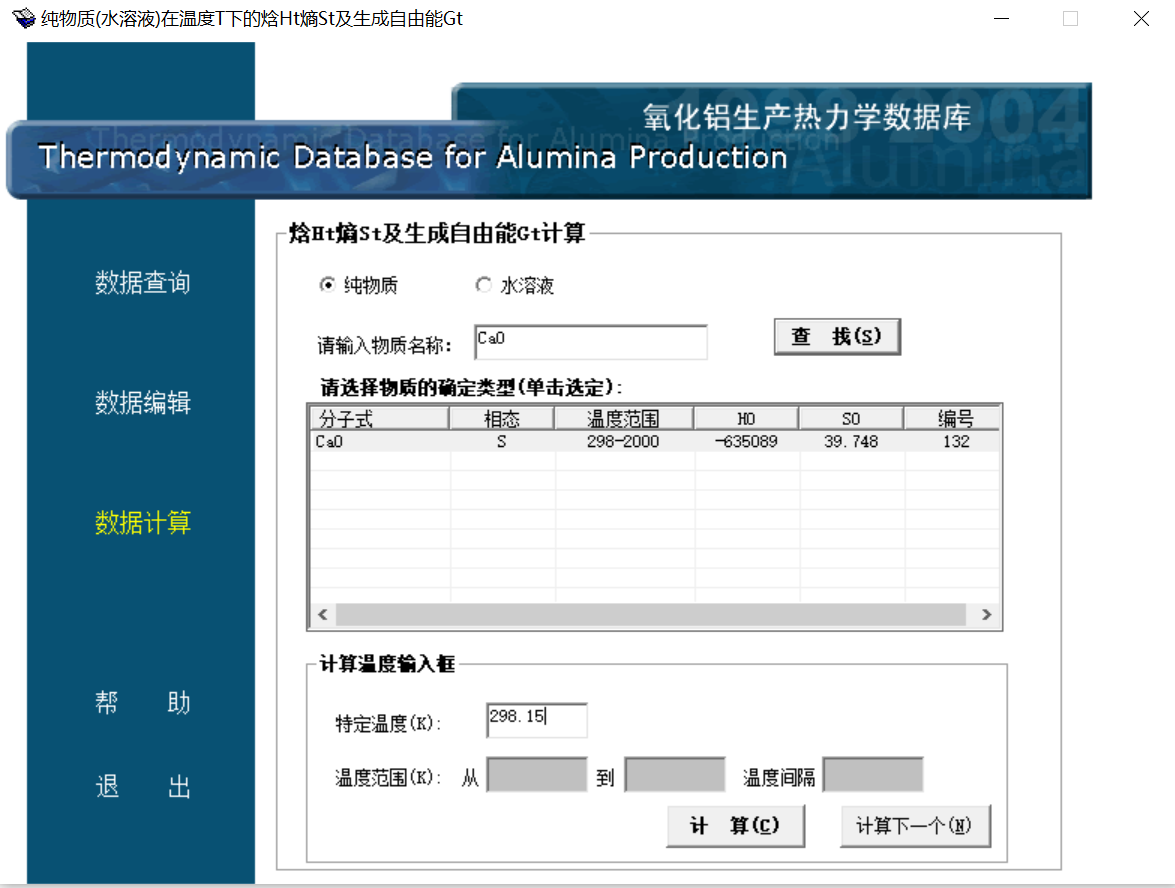Open the 数据编辑 section
Image resolution: width=1175 pixels, height=888 pixels.
pos(142,403)
